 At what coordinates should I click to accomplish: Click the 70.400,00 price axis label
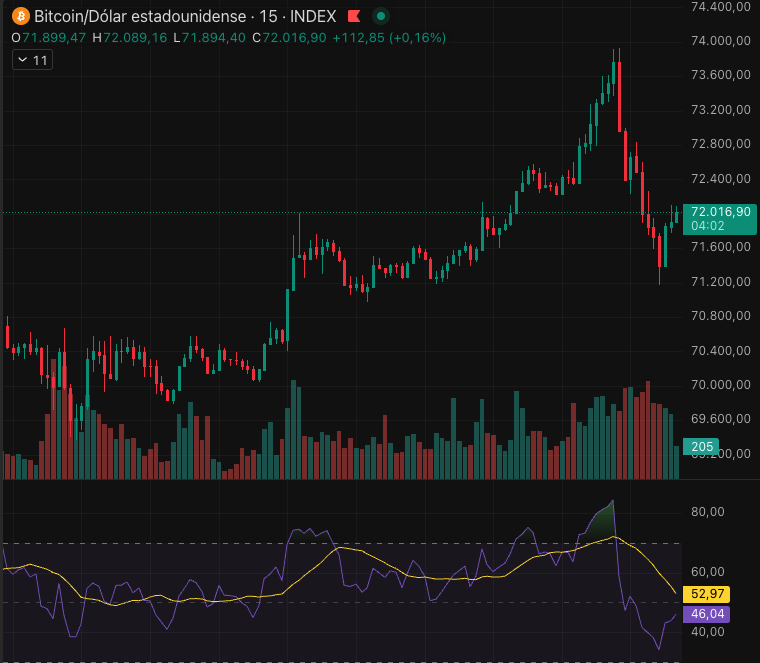click(x=720, y=350)
